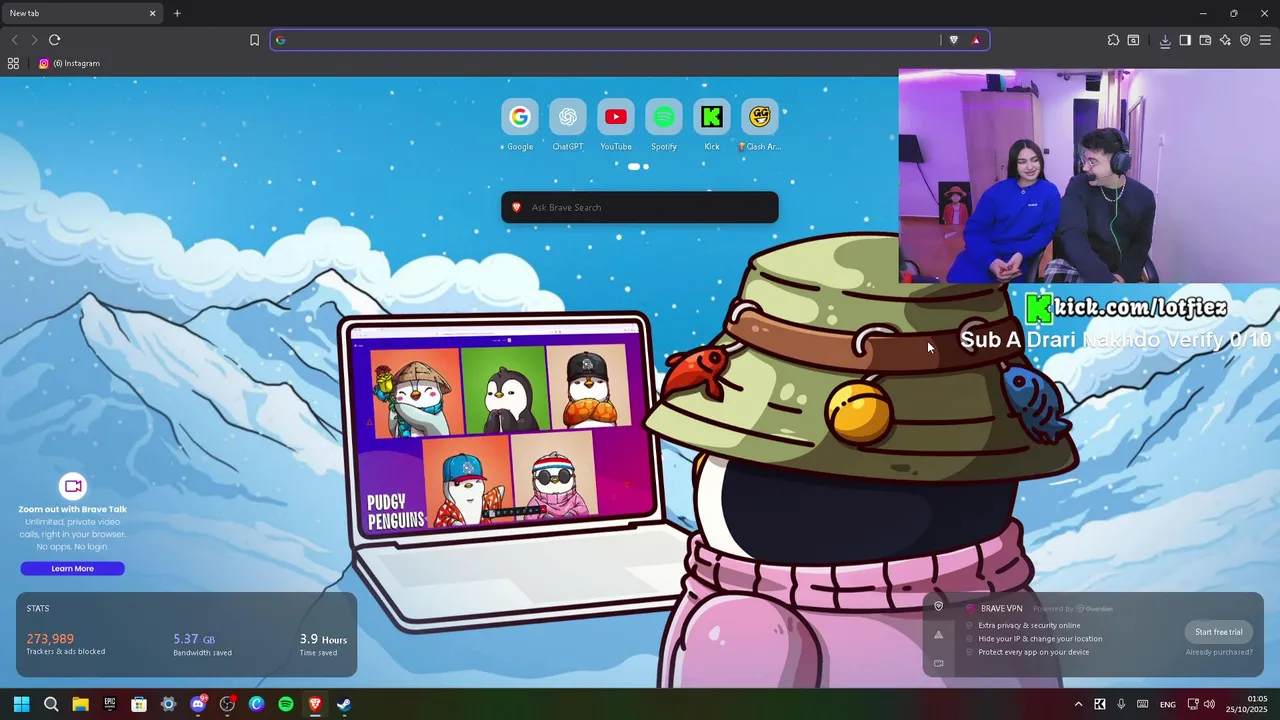This screenshot has height=720, width=1280.
Task: Open the Leo AI sparkle icon
Action: pyautogui.click(x=1225, y=40)
